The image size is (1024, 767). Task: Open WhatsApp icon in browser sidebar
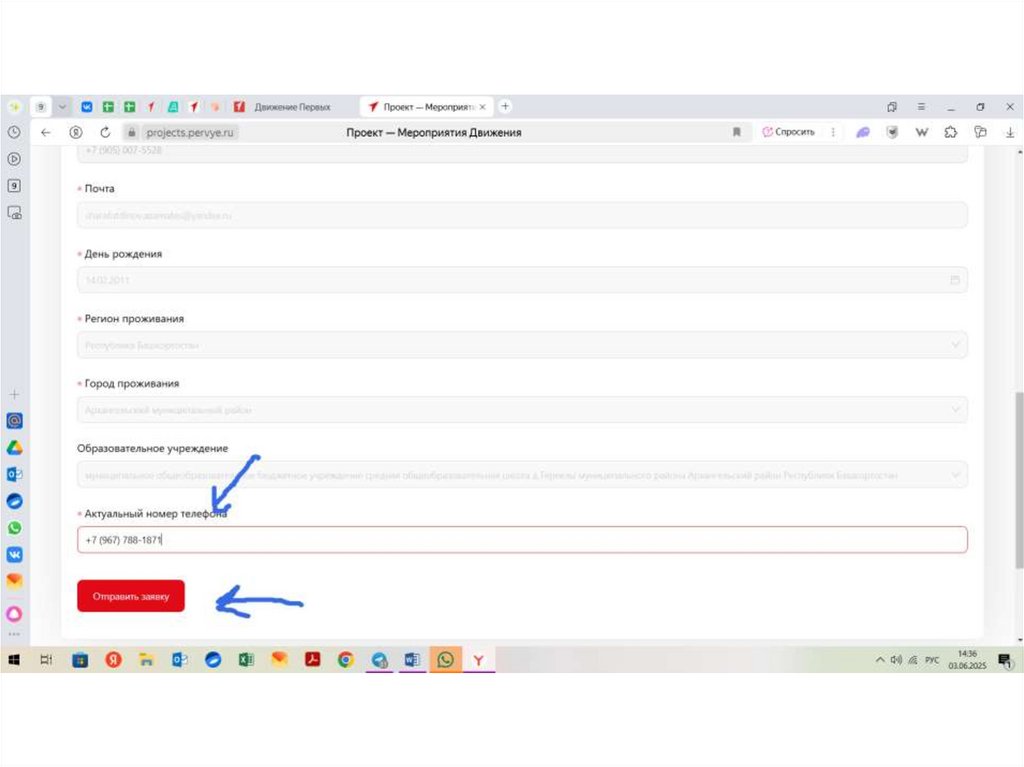tap(14, 528)
